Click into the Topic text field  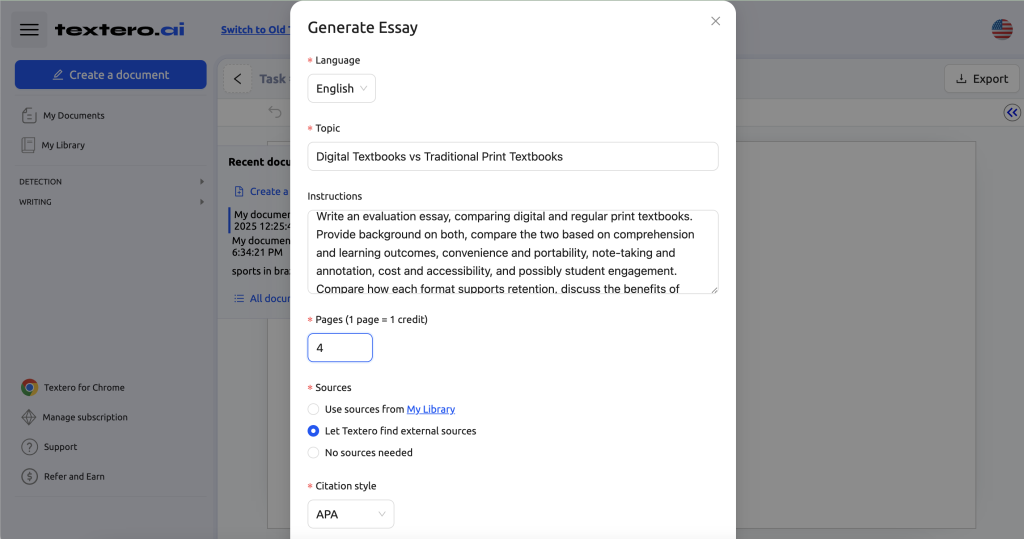pyautogui.click(x=513, y=156)
